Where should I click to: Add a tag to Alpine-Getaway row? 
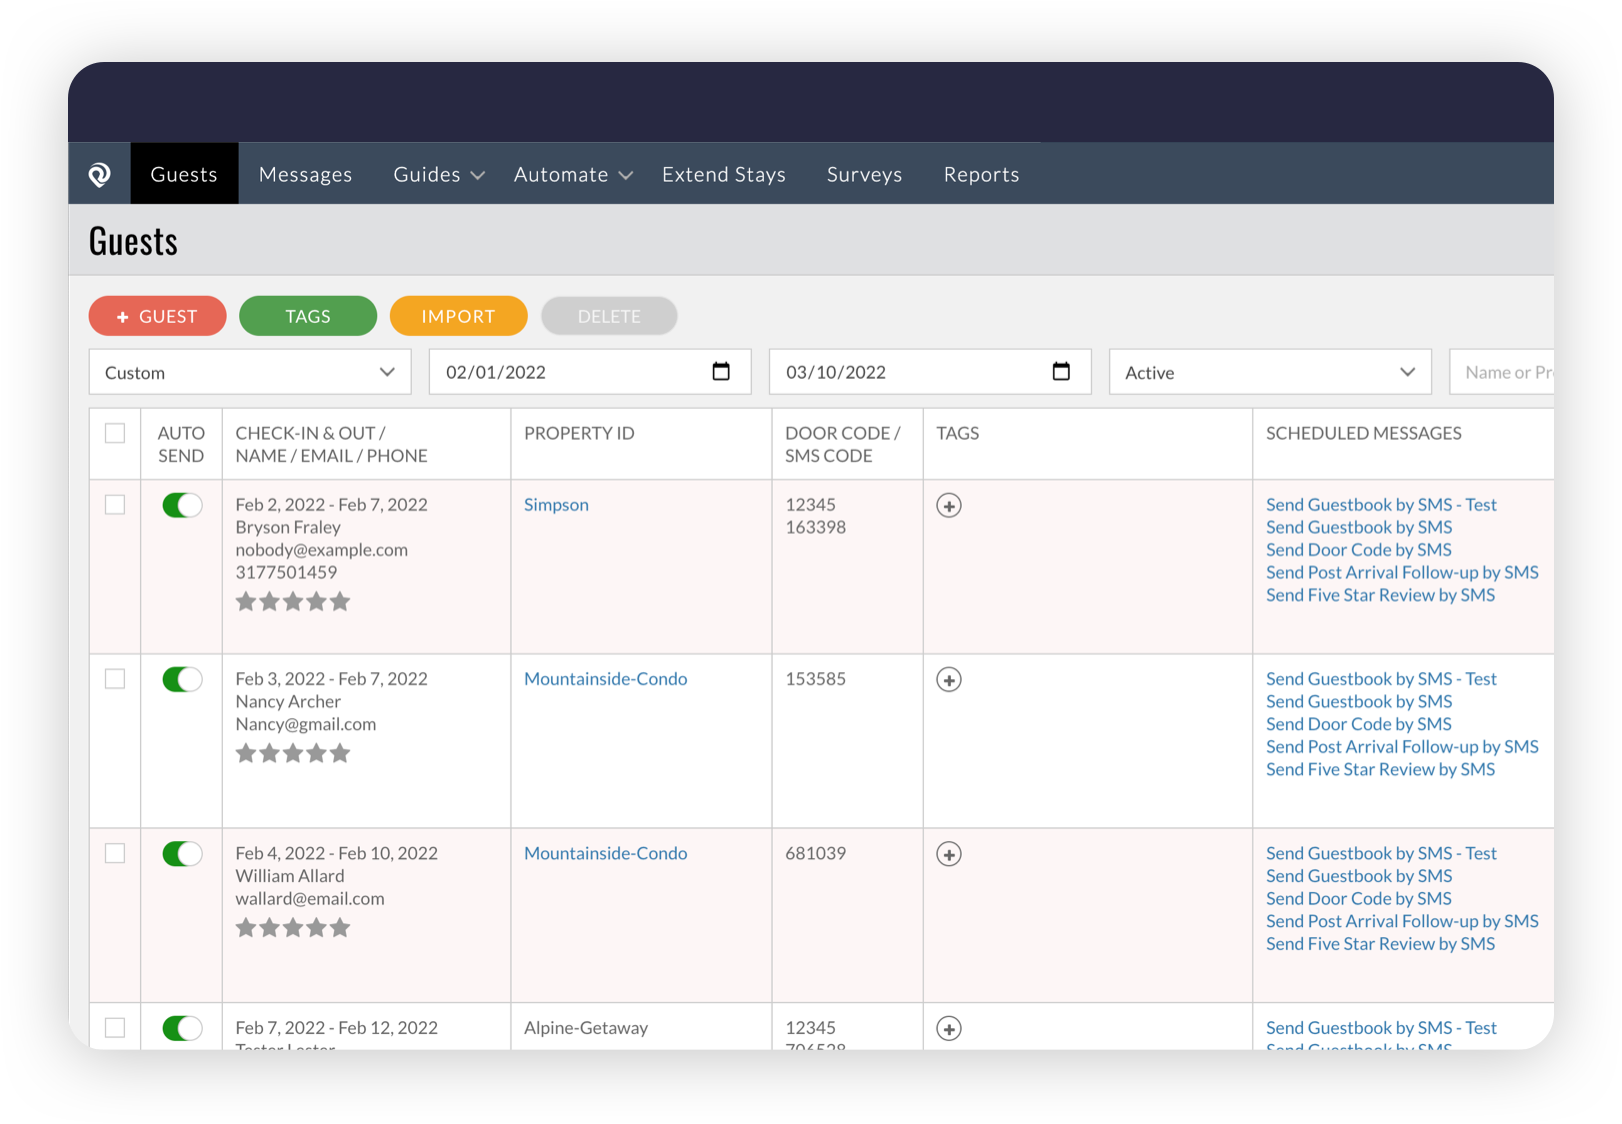point(949,1029)
